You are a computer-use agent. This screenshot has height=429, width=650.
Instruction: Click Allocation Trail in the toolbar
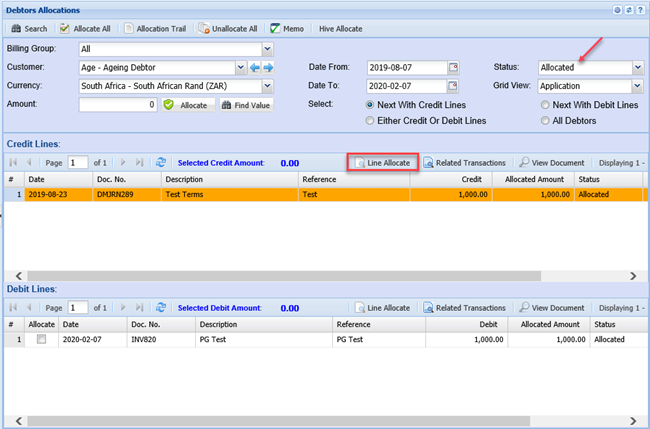(155, 28)
